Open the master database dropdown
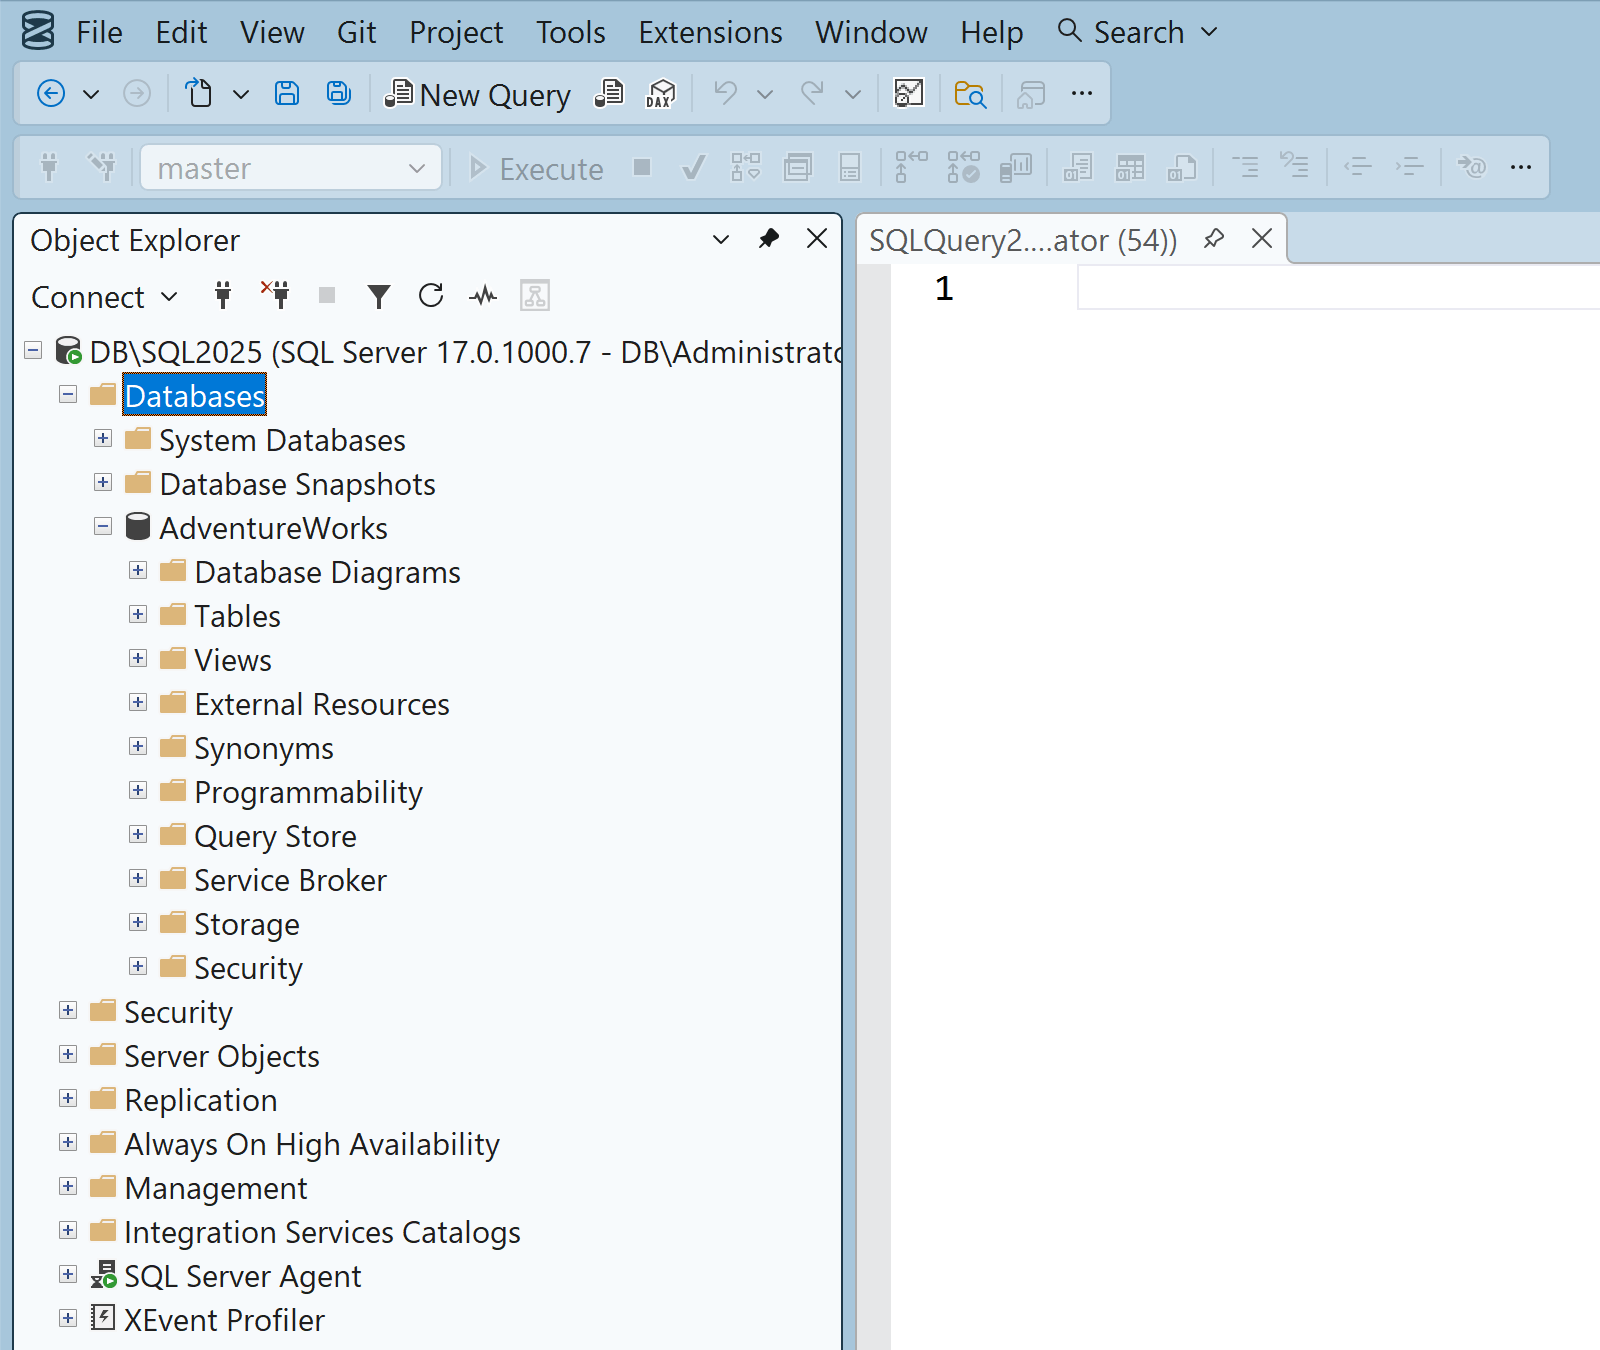This screenshot has width=1600, height=1350. tap(416, 167)
